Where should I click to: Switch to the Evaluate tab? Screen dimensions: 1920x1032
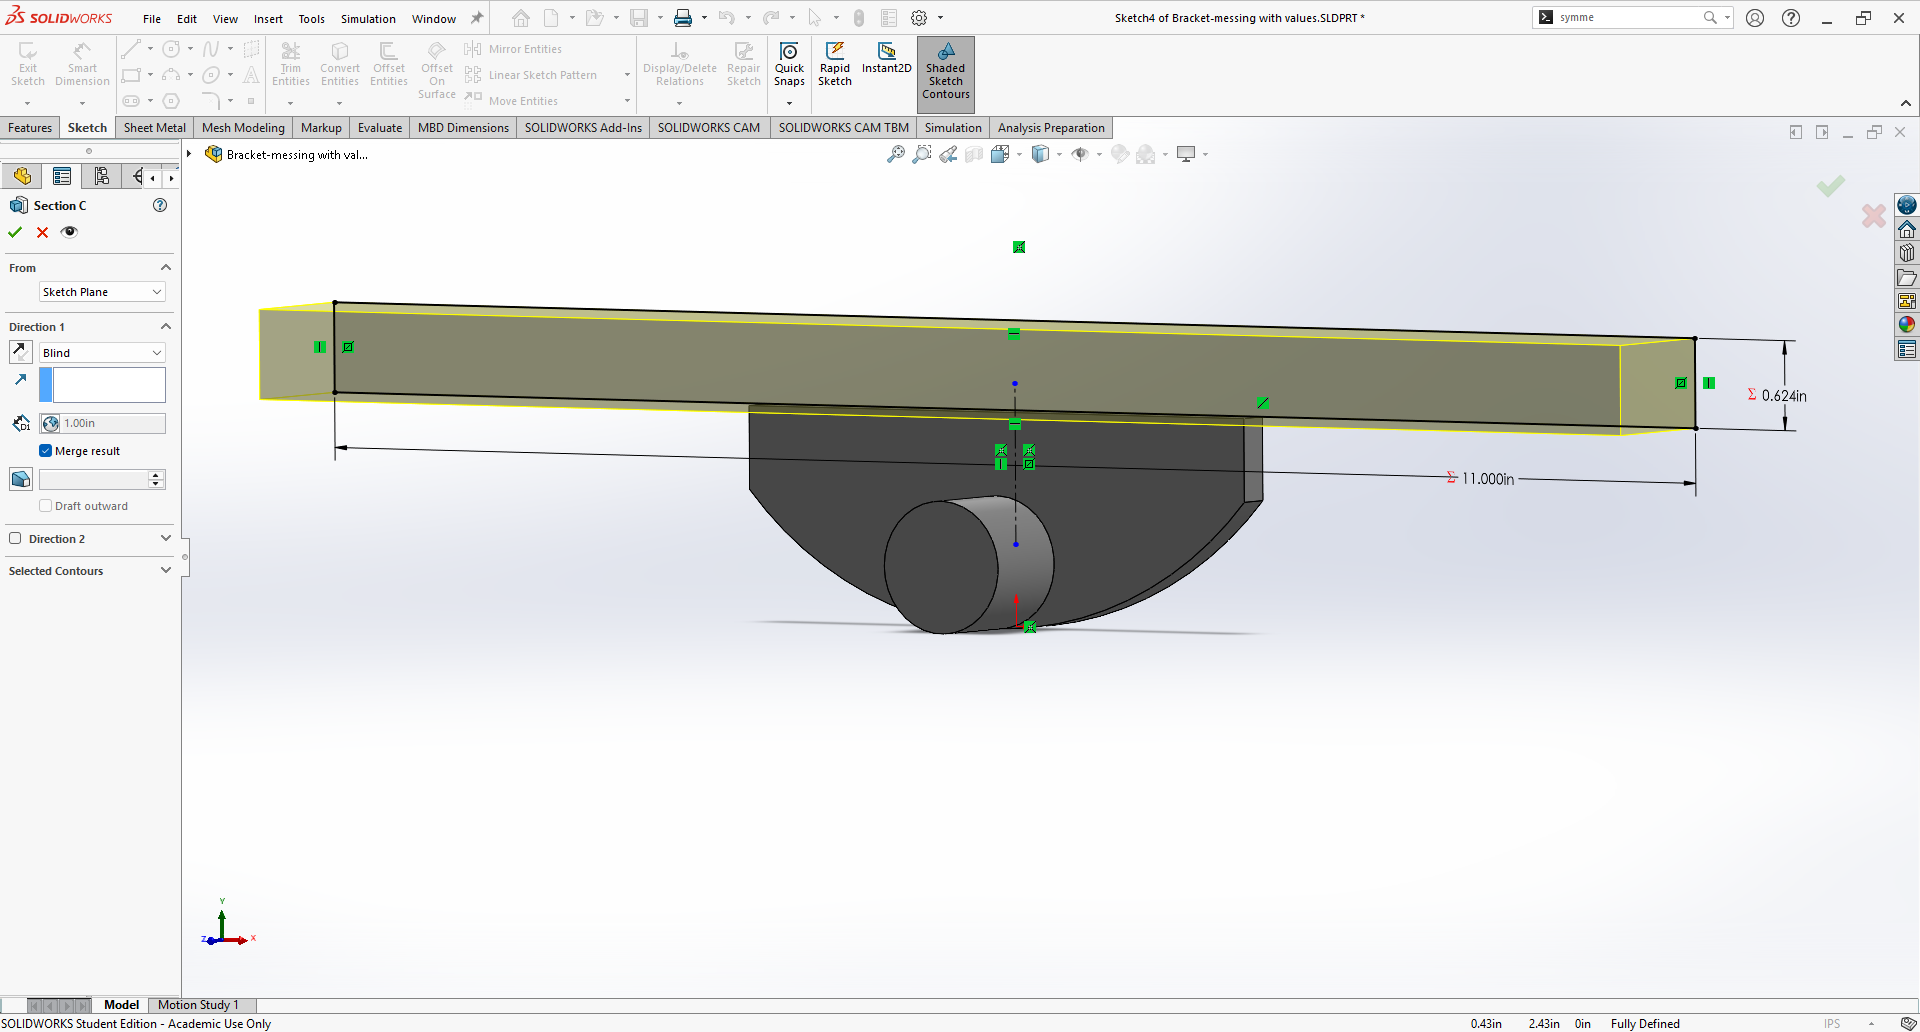pos(380,128)
